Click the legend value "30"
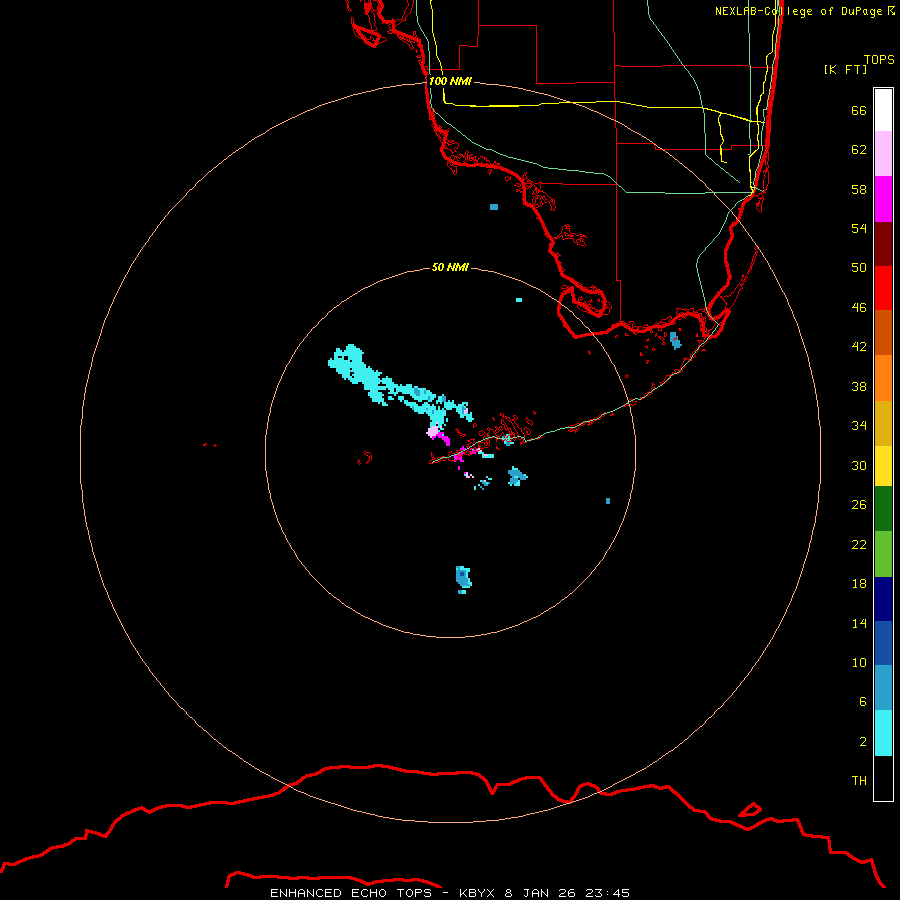This screenshot has height=900, width=900. pyautogui.click(x=859, y=465)
